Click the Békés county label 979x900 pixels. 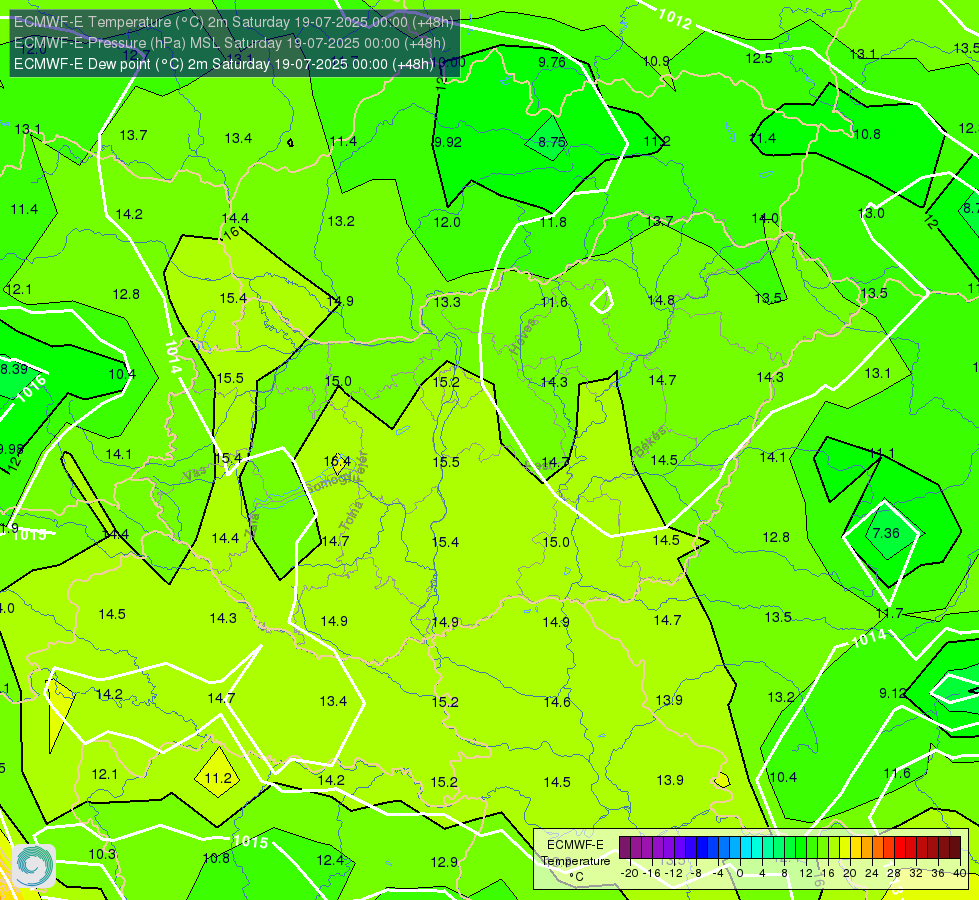650,442
